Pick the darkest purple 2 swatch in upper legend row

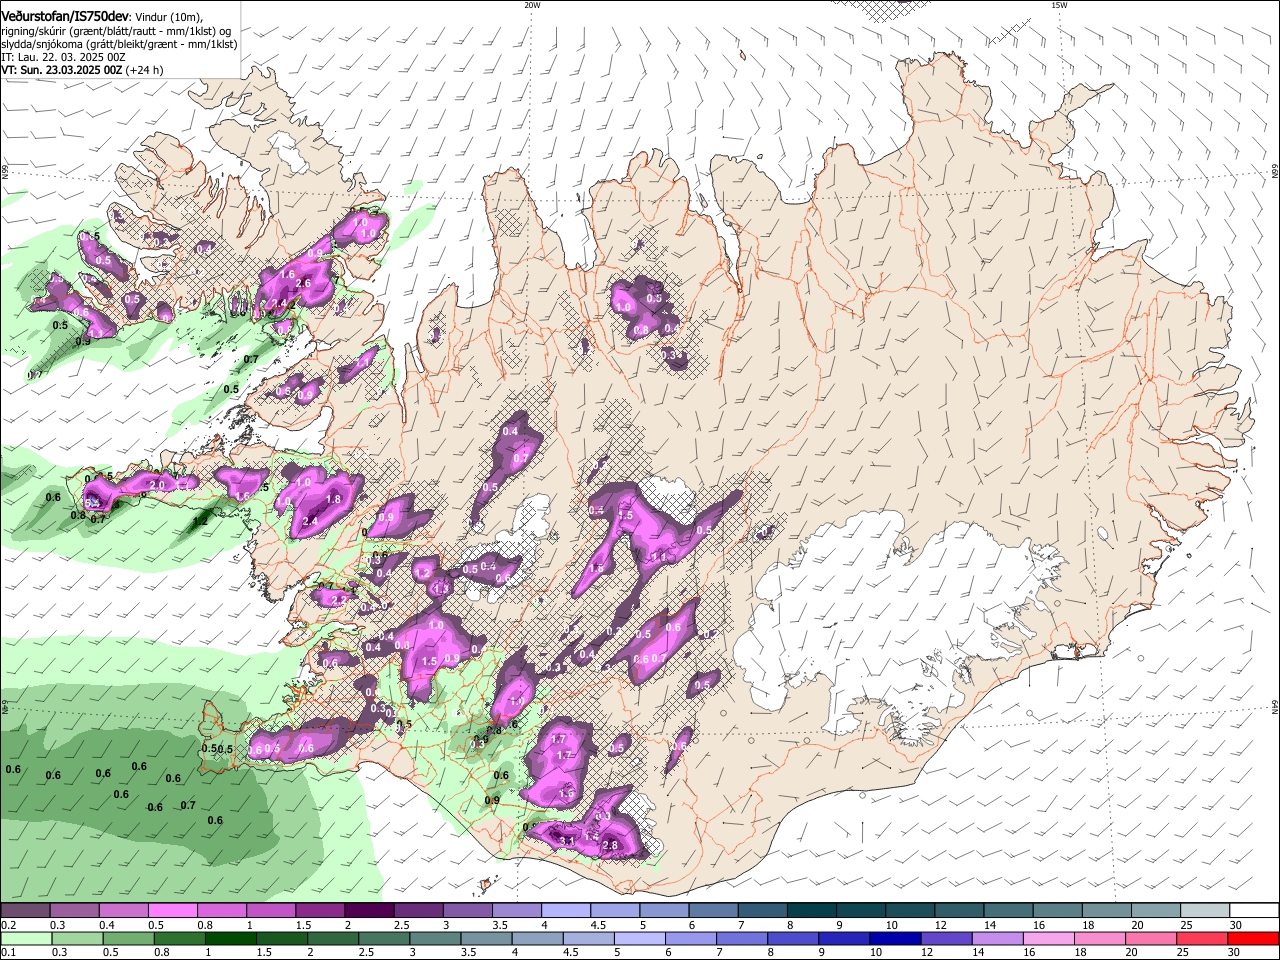click(x=368, y=911)
